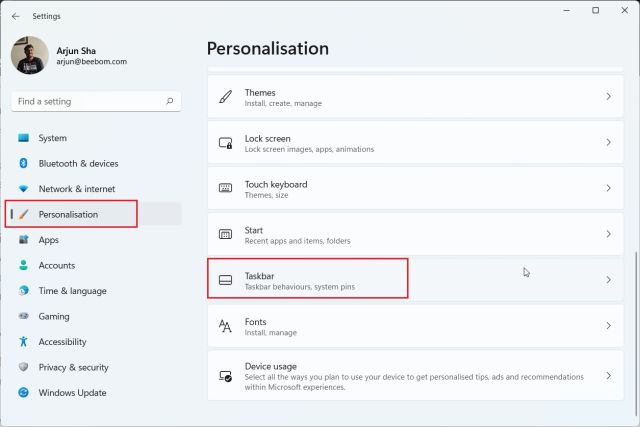Click the Arjun Sha account name
The image size is (640, 427).
point(76,51)
